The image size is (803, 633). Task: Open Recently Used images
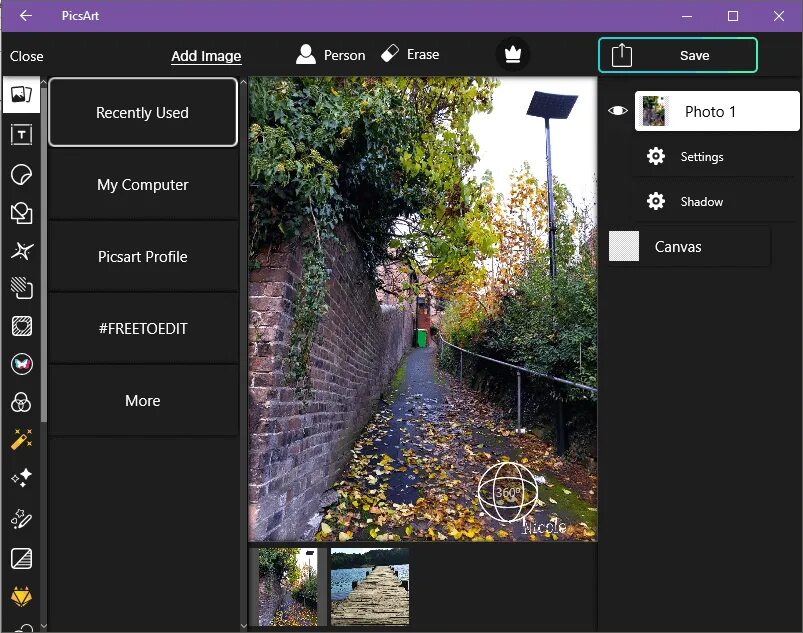pos(143,112)
